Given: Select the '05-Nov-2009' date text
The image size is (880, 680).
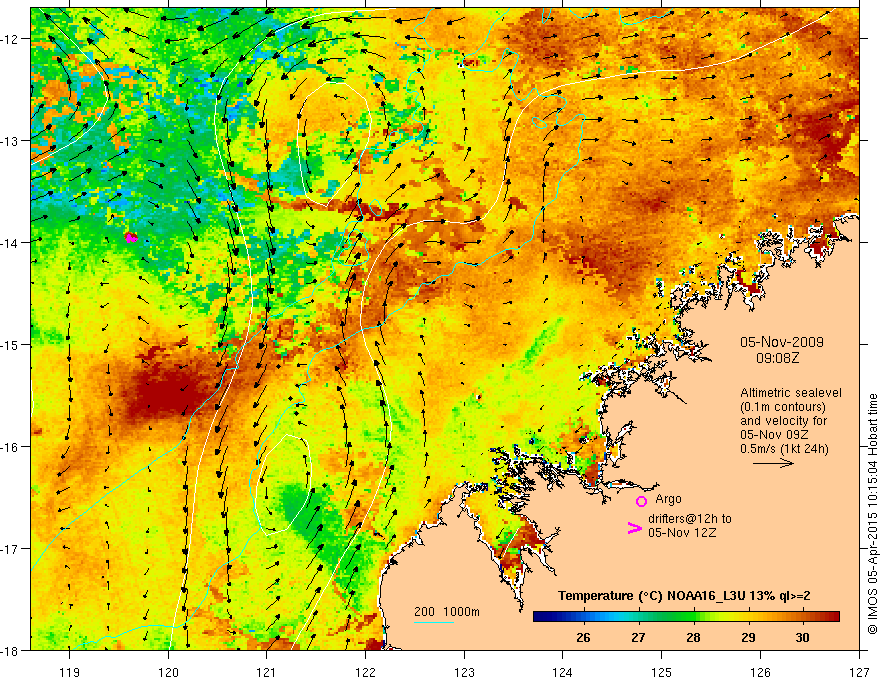Looking at the screenshot, I should point(782,342).
